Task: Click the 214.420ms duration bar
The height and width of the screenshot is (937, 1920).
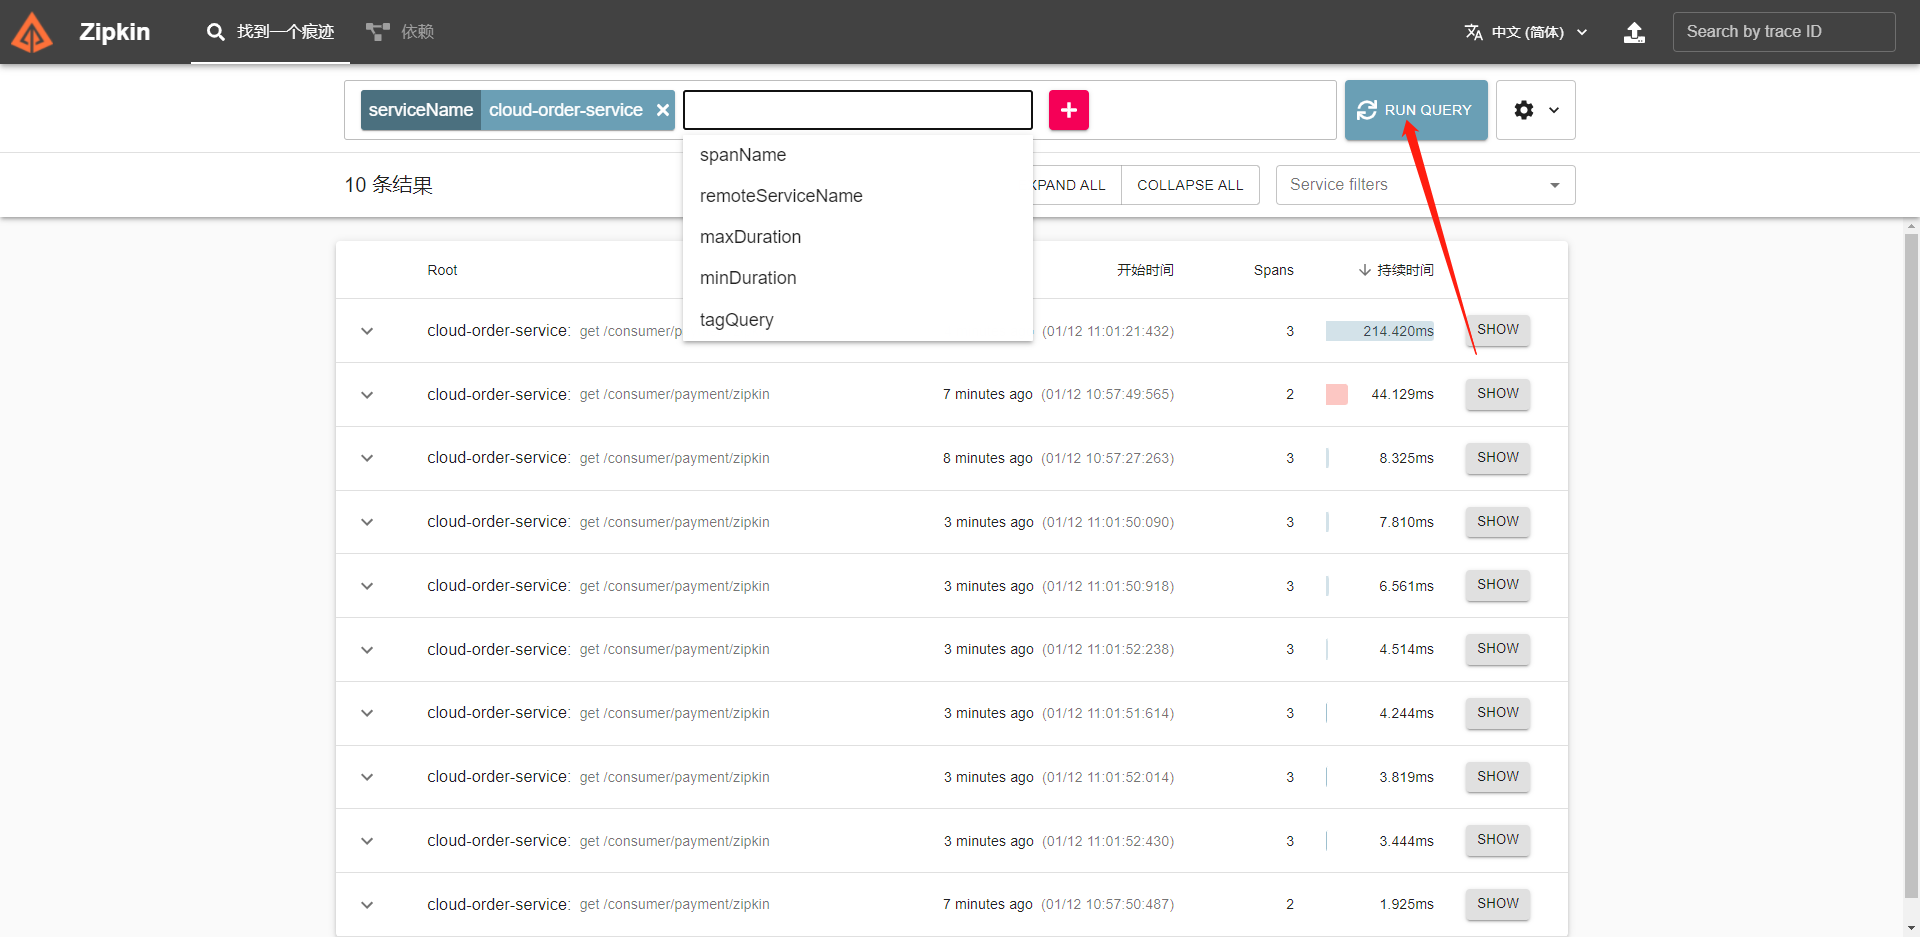Action: 1380,331
